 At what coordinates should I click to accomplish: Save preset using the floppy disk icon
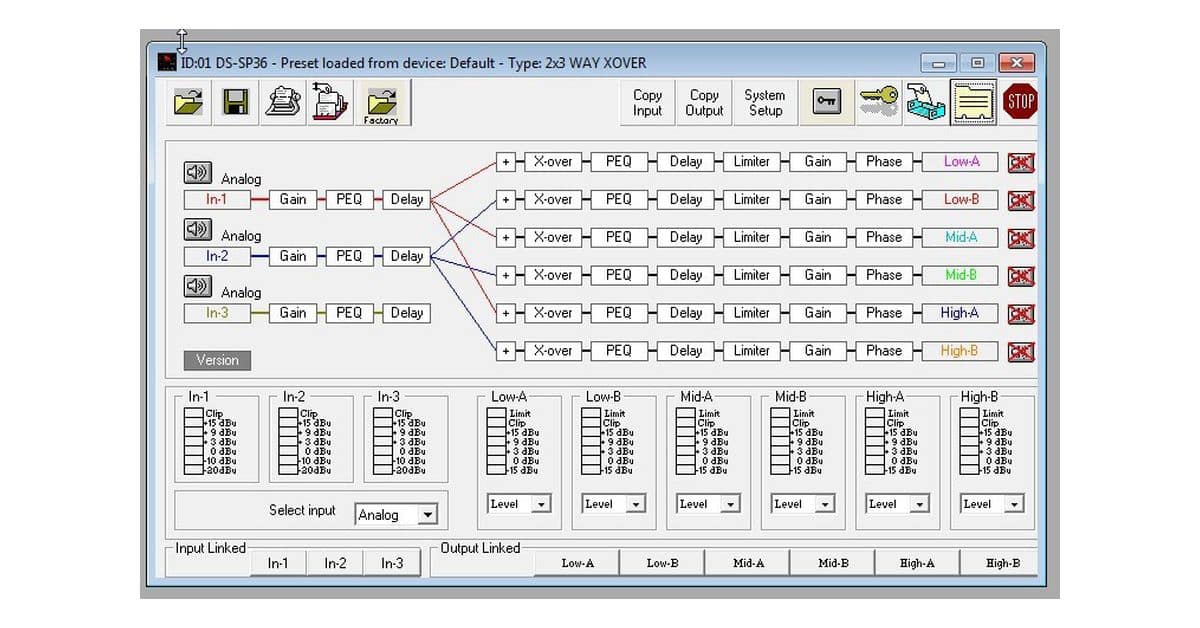point(236,102)
